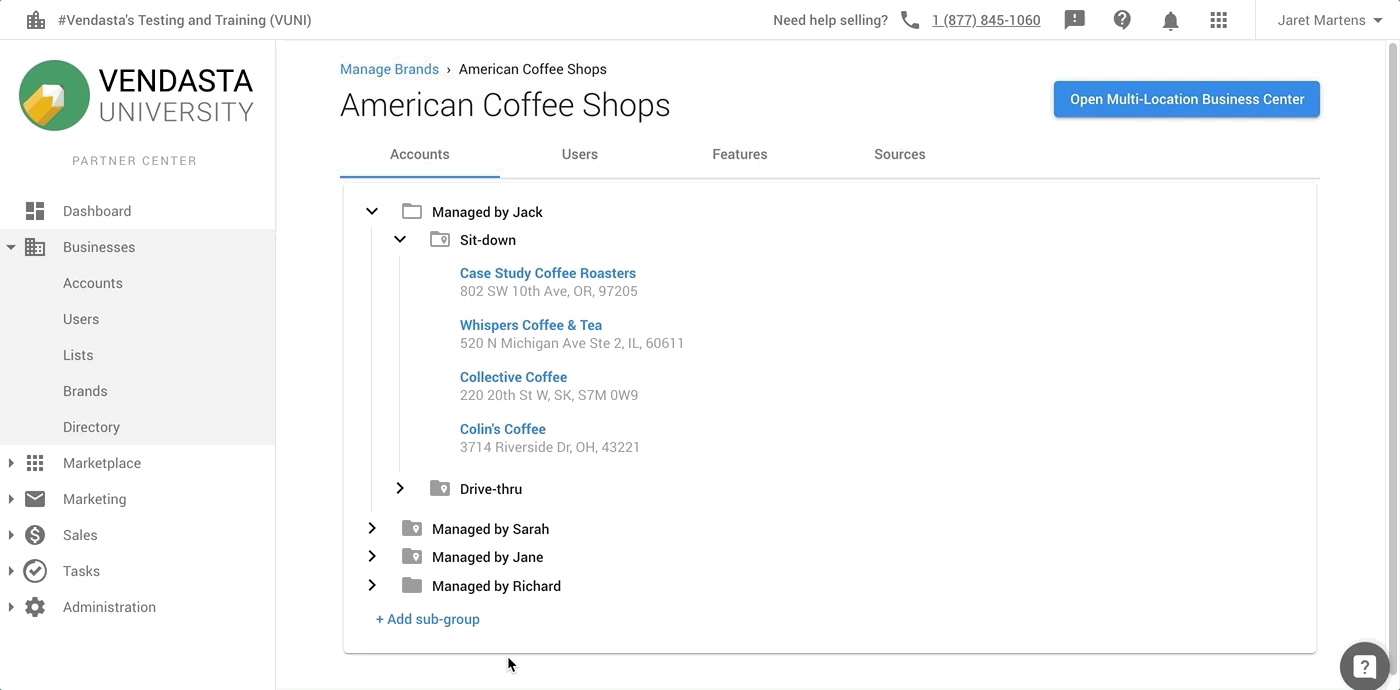Click the Managed by Jack folder icon

coord(412,211)
